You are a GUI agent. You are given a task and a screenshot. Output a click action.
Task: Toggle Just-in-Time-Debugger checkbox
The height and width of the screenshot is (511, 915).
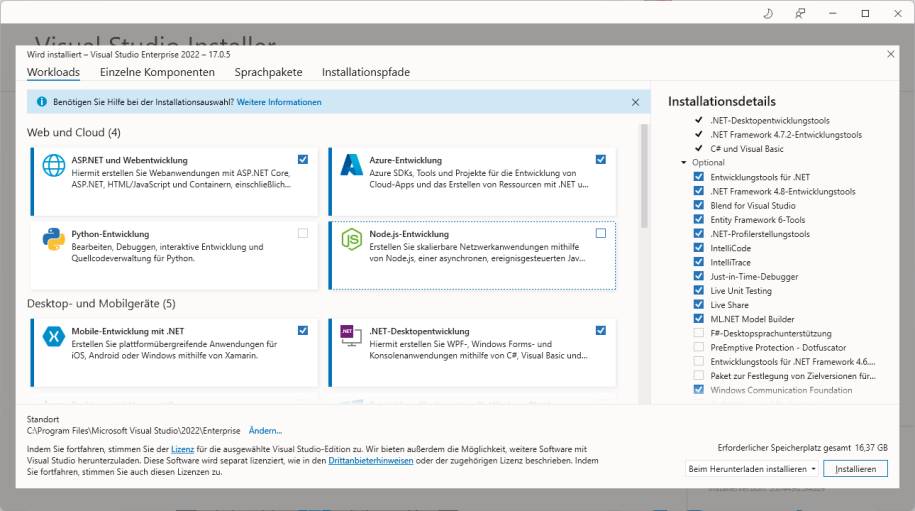[699, 276]
